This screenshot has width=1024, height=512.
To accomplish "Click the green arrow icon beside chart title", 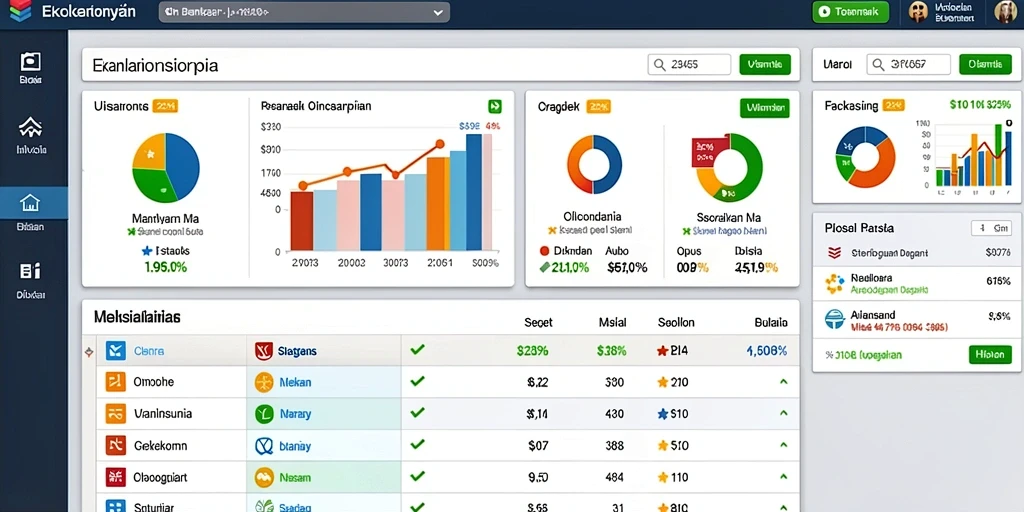I will pyautogui.click(x=494, y=106).
